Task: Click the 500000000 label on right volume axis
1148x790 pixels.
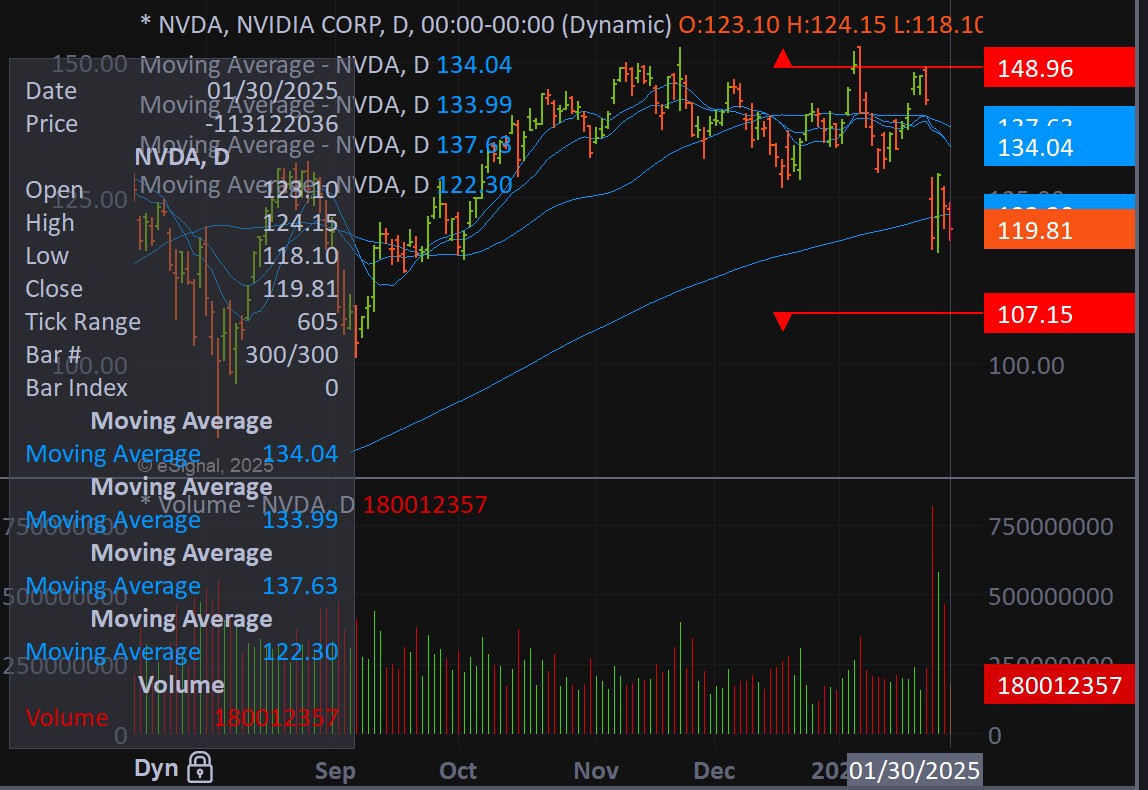Action: [x=1051, y=597]
